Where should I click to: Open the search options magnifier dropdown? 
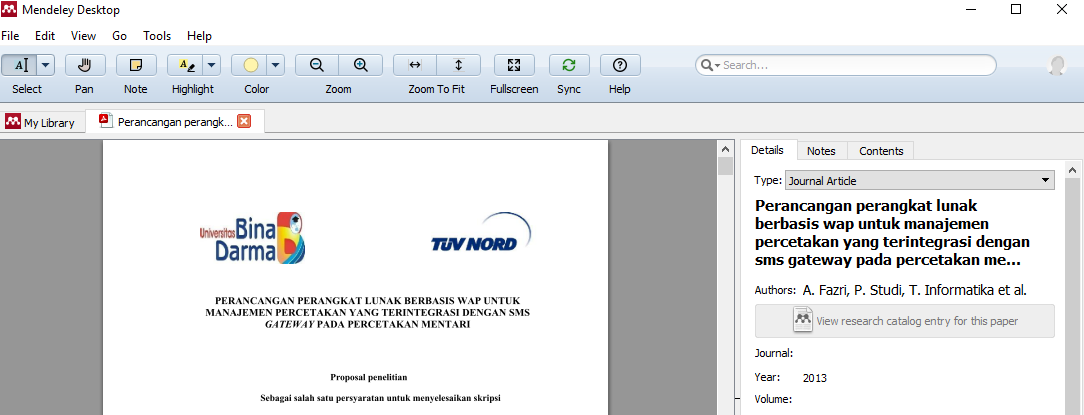click(x=710, y=65)
